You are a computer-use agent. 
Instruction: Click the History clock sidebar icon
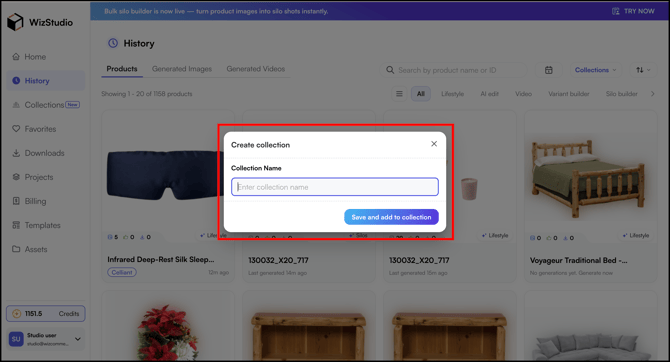(x=16, y=81)
